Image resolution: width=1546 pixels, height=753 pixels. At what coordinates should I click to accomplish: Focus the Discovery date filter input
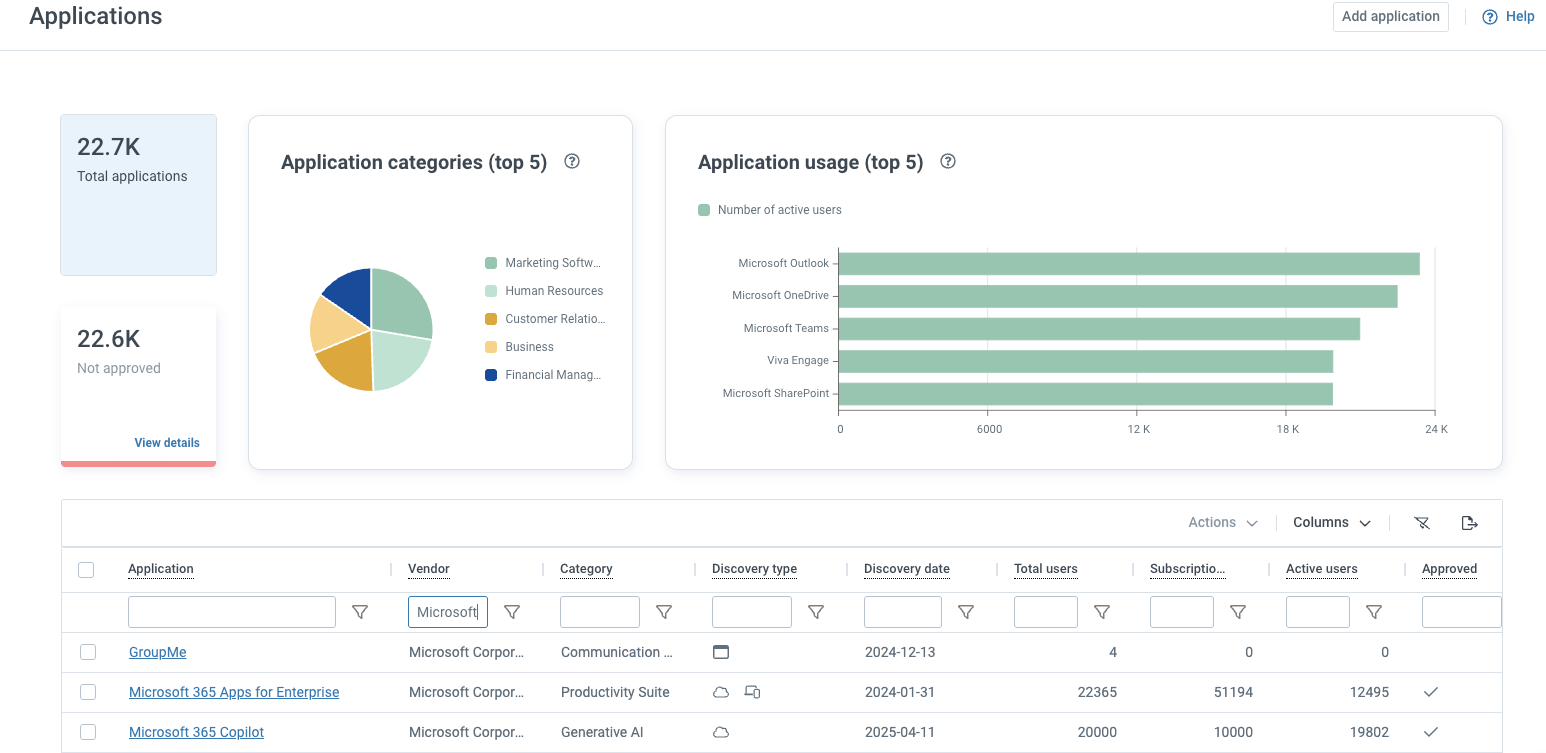click(903, 612)
